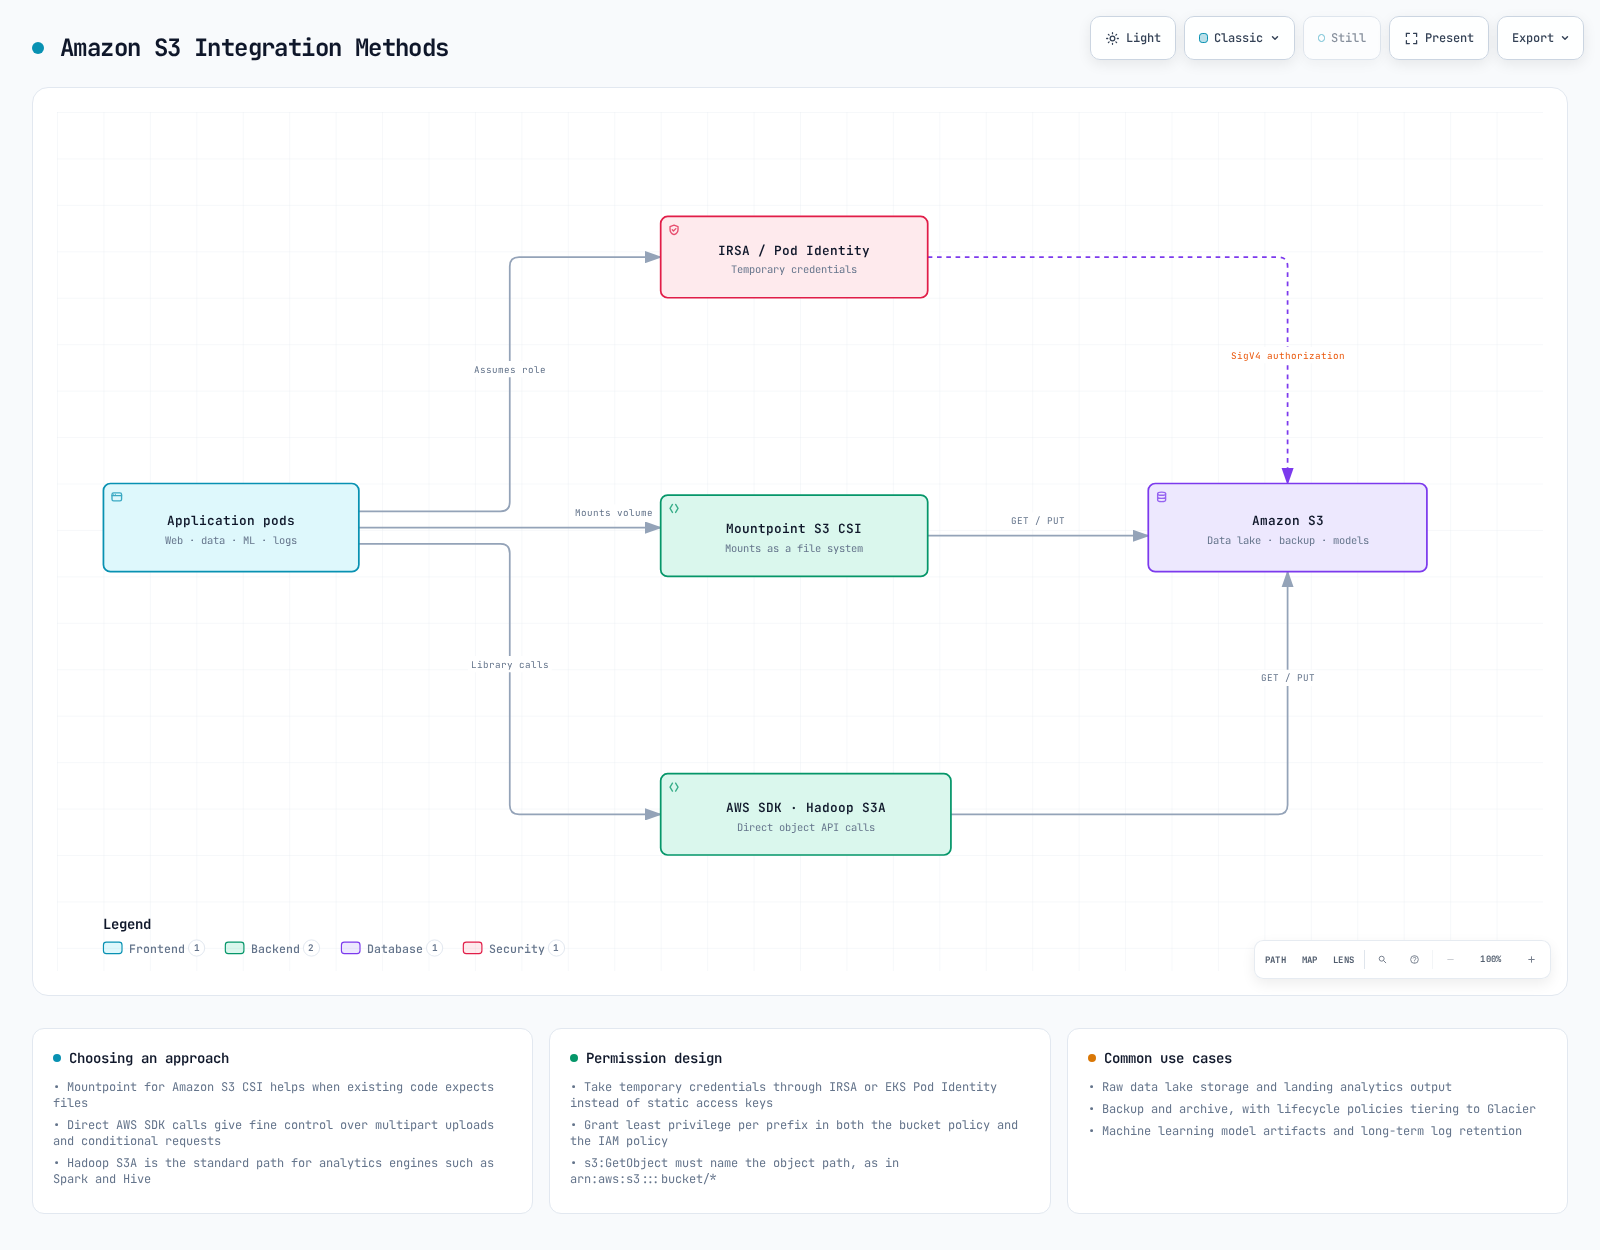Click the 'Amazon S3 Integration Methods' title
This screenshot has width=1600, height=1250.
(x=255, y=48)
